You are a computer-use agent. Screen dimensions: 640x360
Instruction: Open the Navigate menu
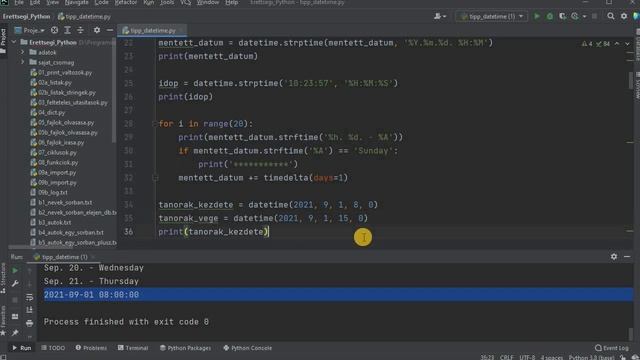76,2
